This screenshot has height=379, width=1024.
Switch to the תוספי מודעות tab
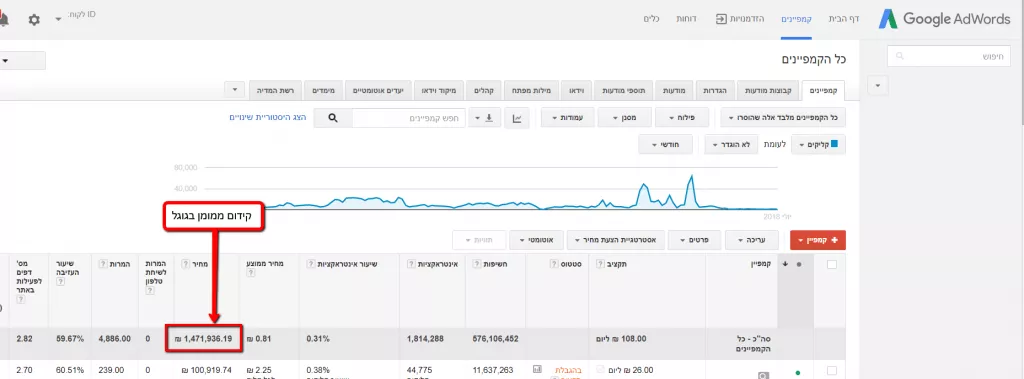pos(623,90)
